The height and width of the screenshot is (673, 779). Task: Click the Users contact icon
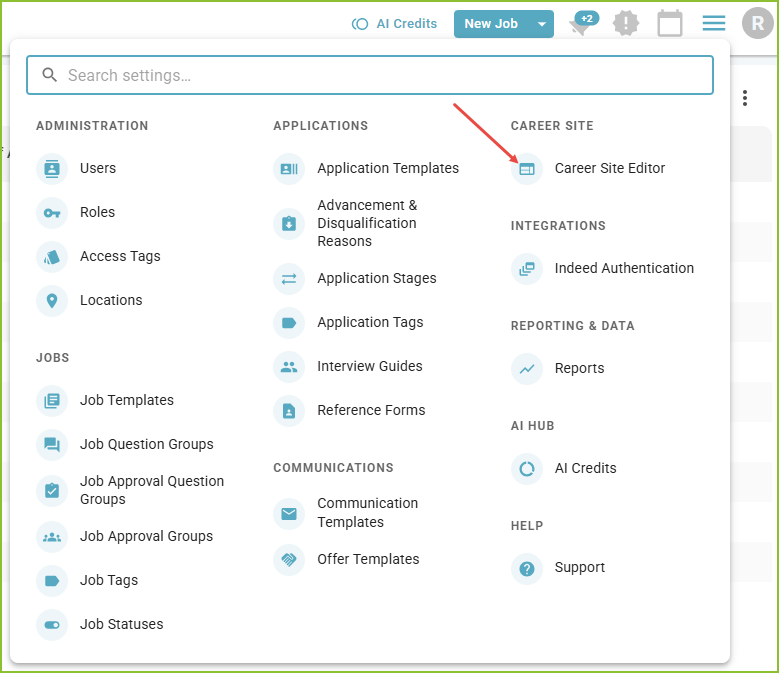(52, 169)
